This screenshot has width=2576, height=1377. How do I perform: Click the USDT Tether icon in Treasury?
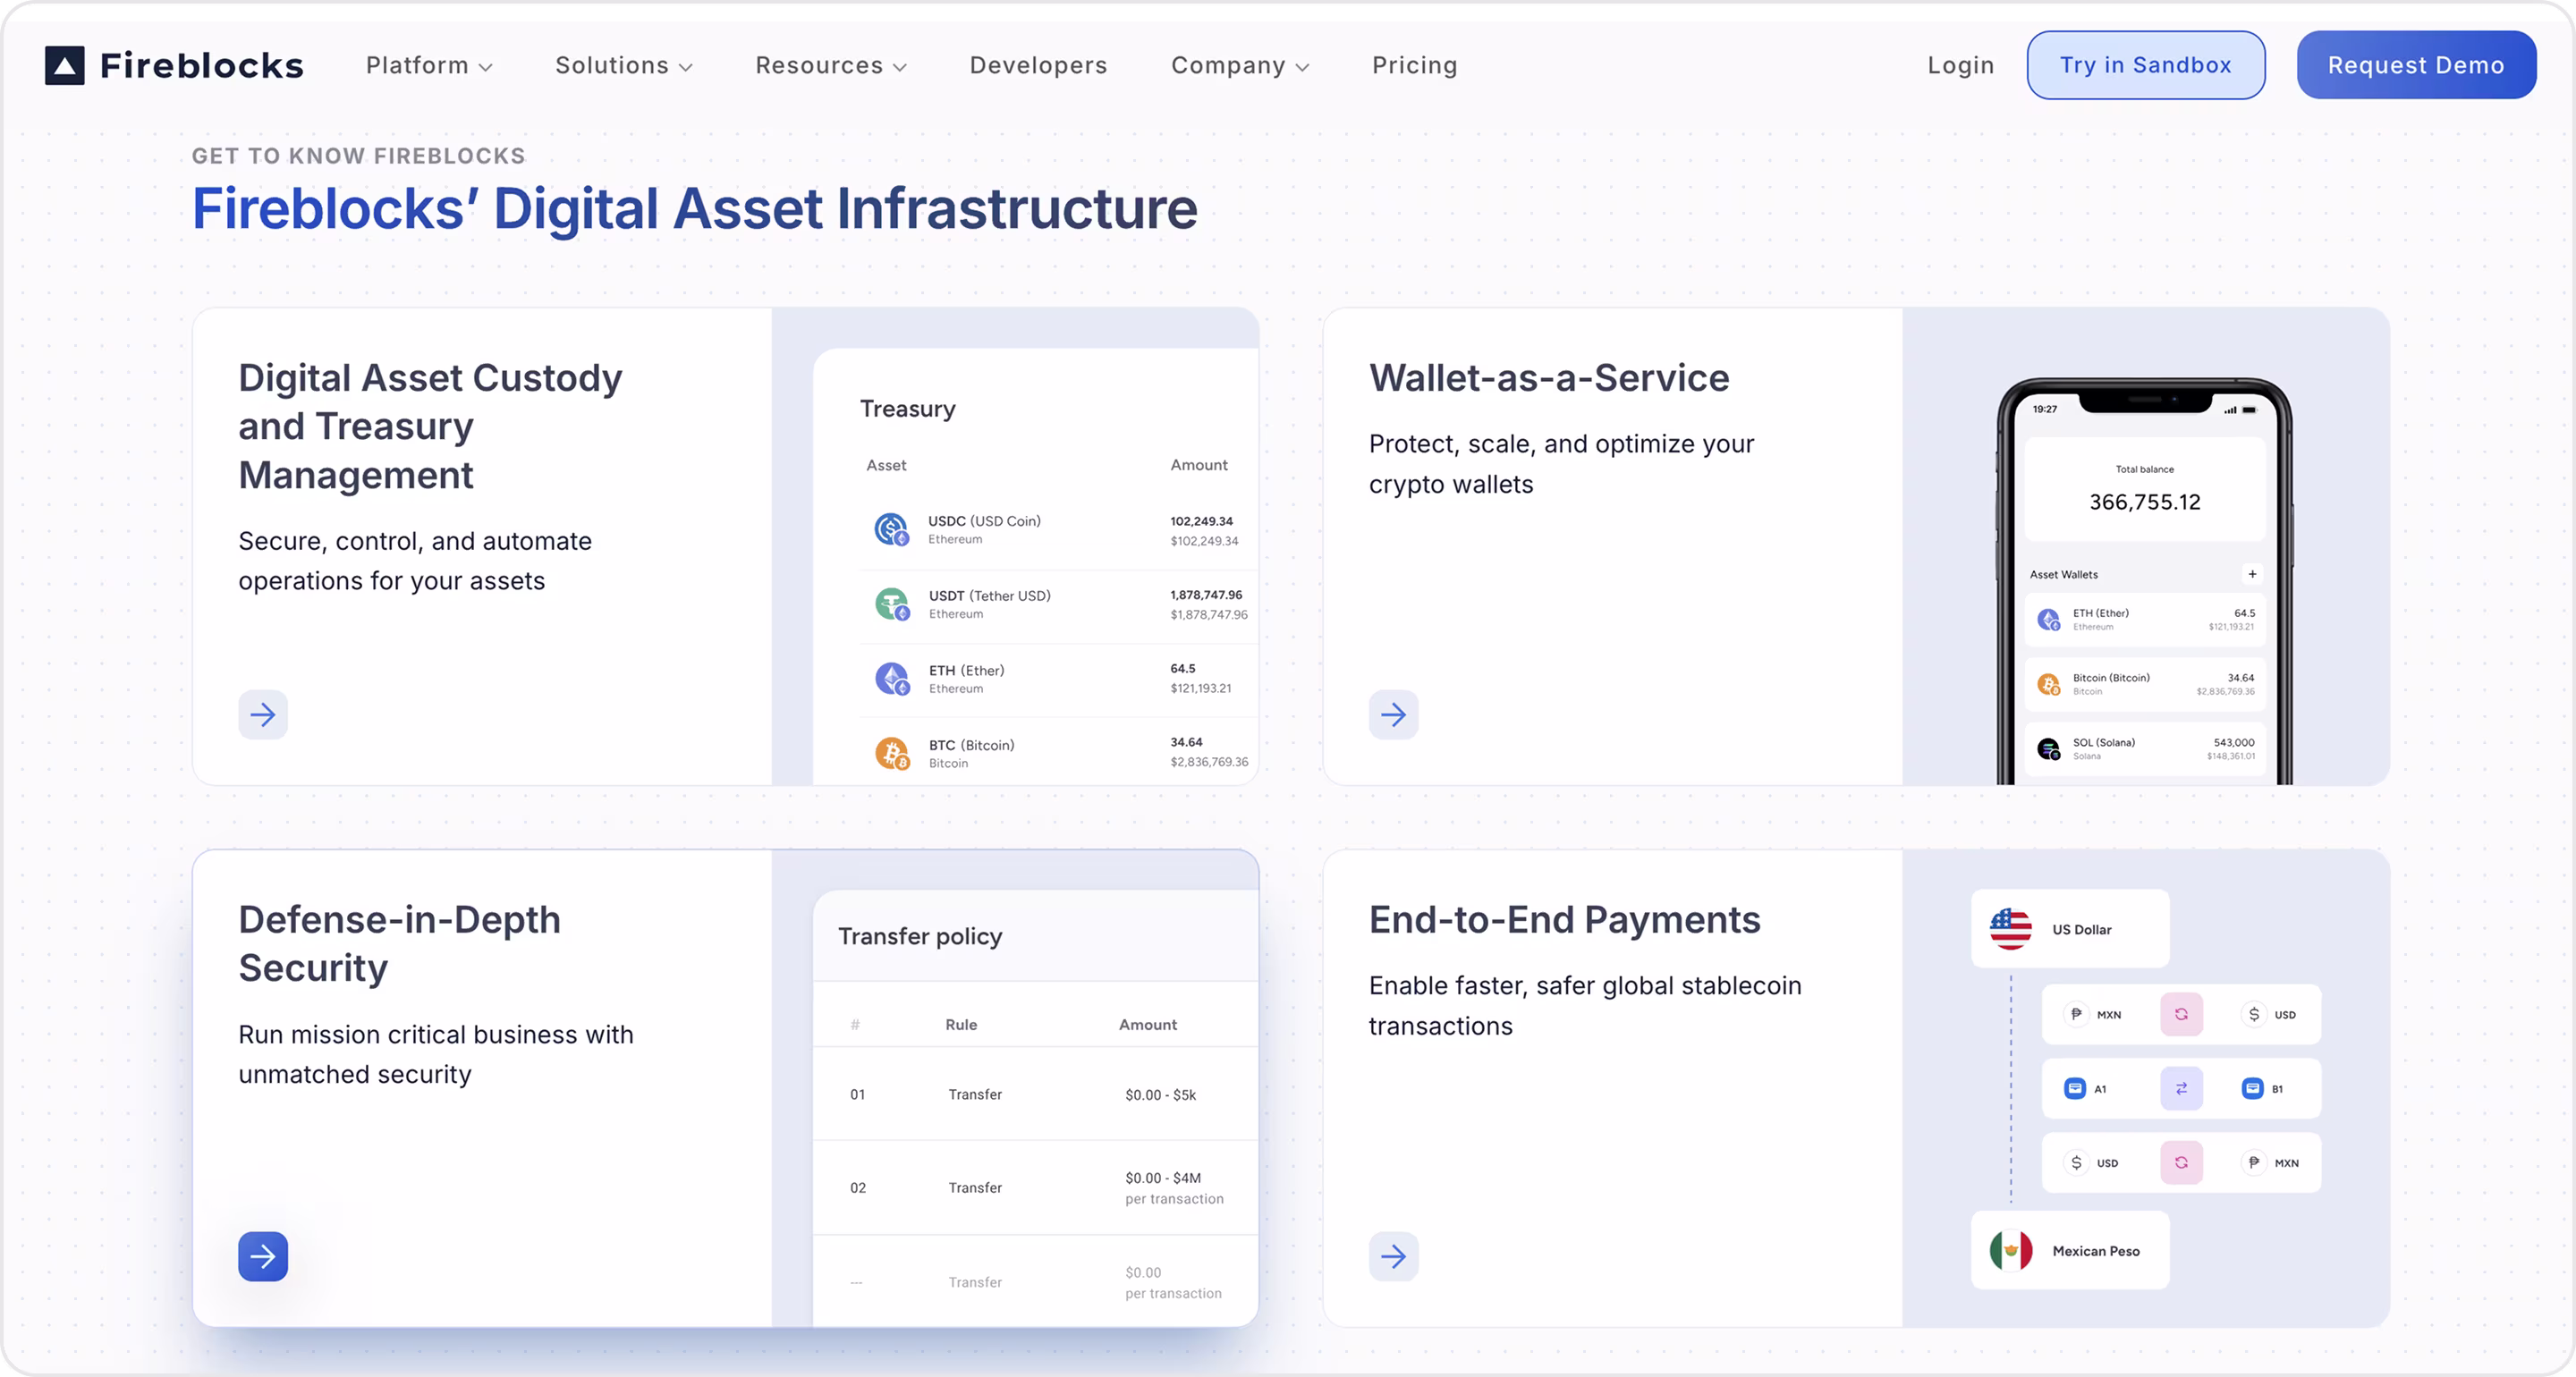click(891, 604)
